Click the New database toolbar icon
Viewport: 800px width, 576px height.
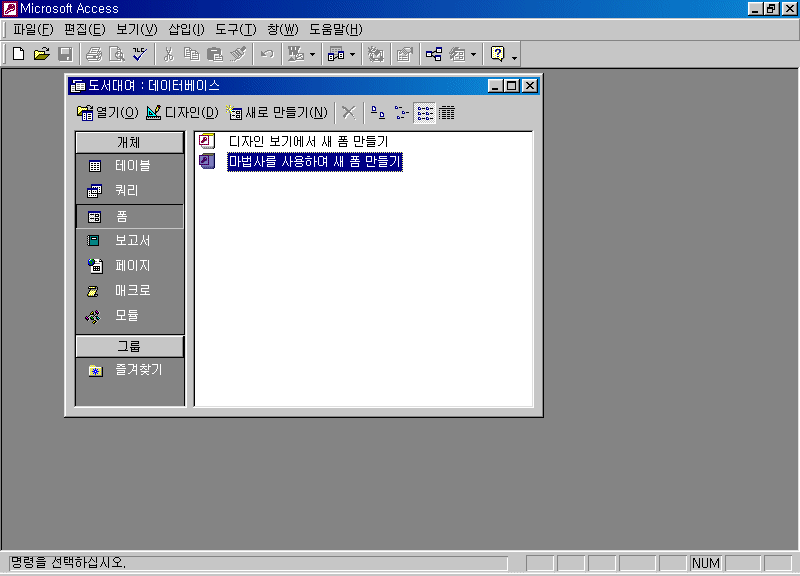(x=18, y=54)
